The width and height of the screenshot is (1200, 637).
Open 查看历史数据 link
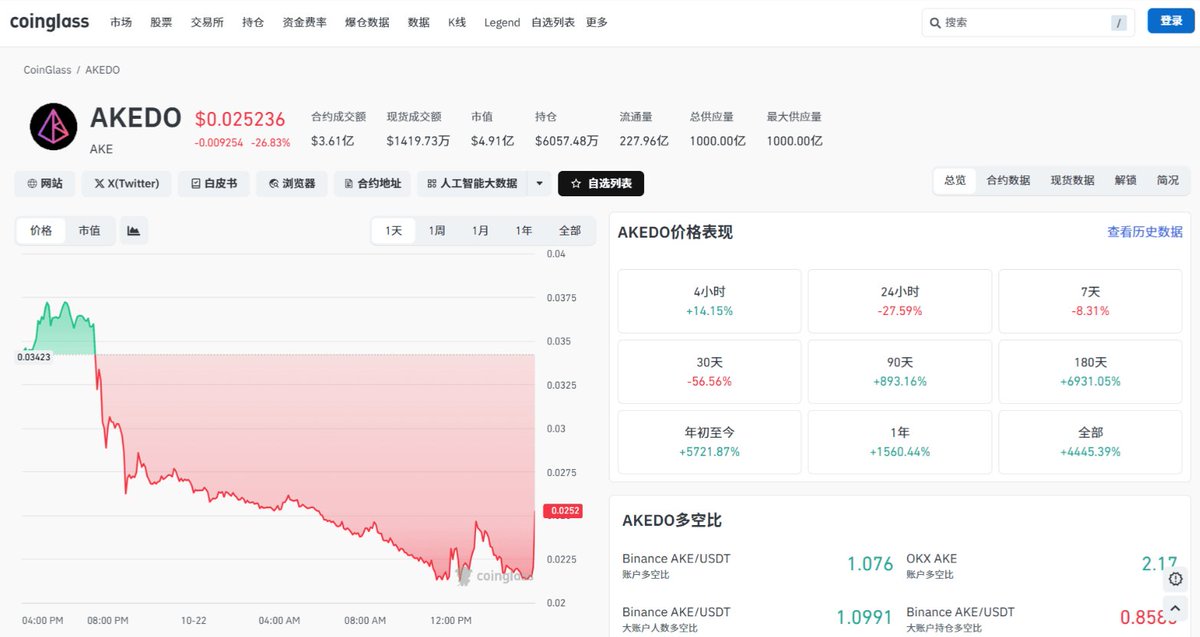[x=1145, y=232]
